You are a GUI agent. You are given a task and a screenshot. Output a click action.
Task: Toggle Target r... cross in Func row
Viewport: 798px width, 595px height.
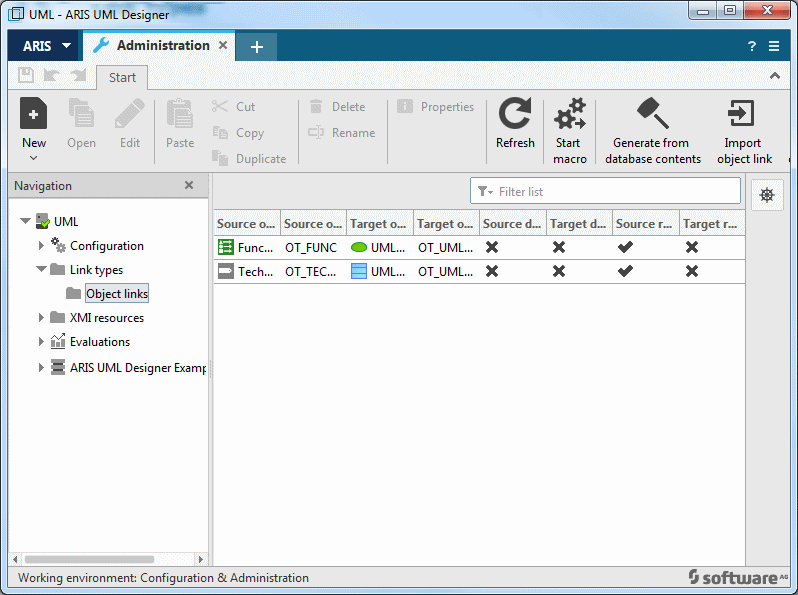tap(692, 247)
